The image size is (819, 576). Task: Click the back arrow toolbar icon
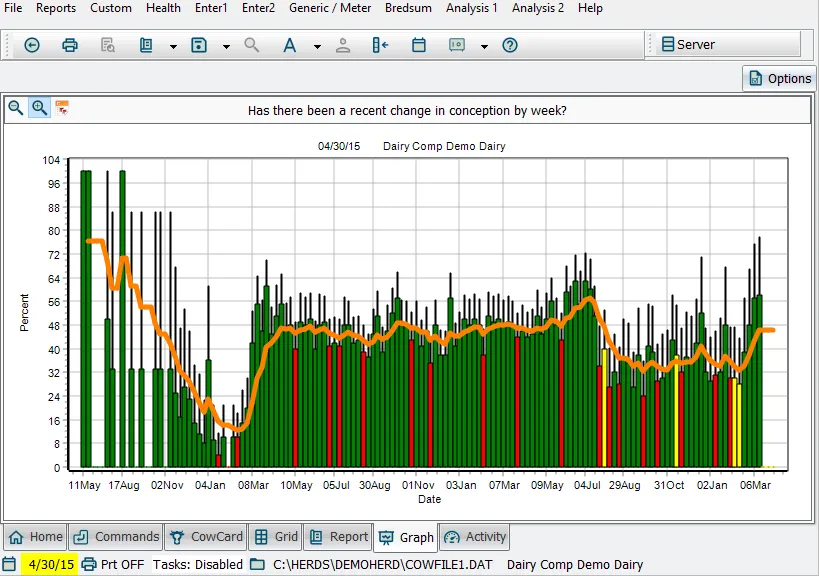coord(32,45)
